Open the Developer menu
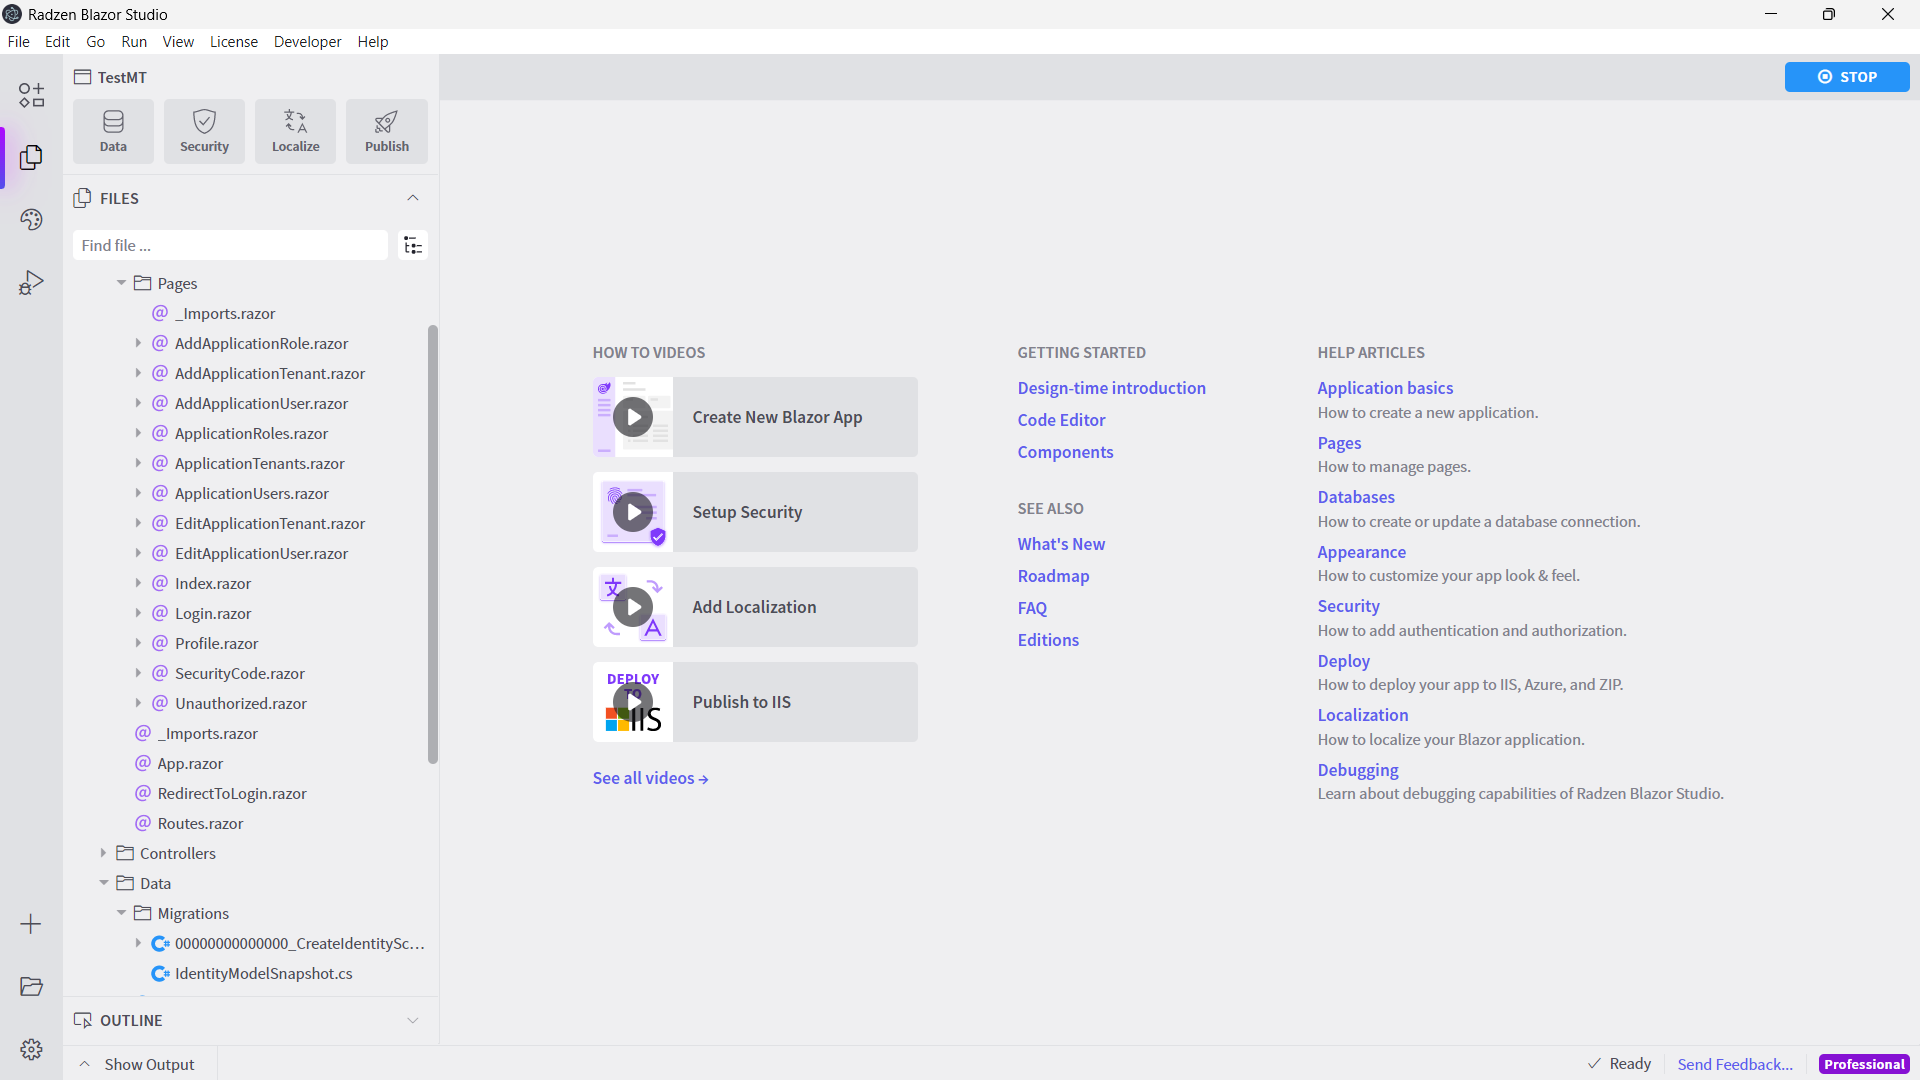The image size is (1920, 1080). [x=307, y=41]
